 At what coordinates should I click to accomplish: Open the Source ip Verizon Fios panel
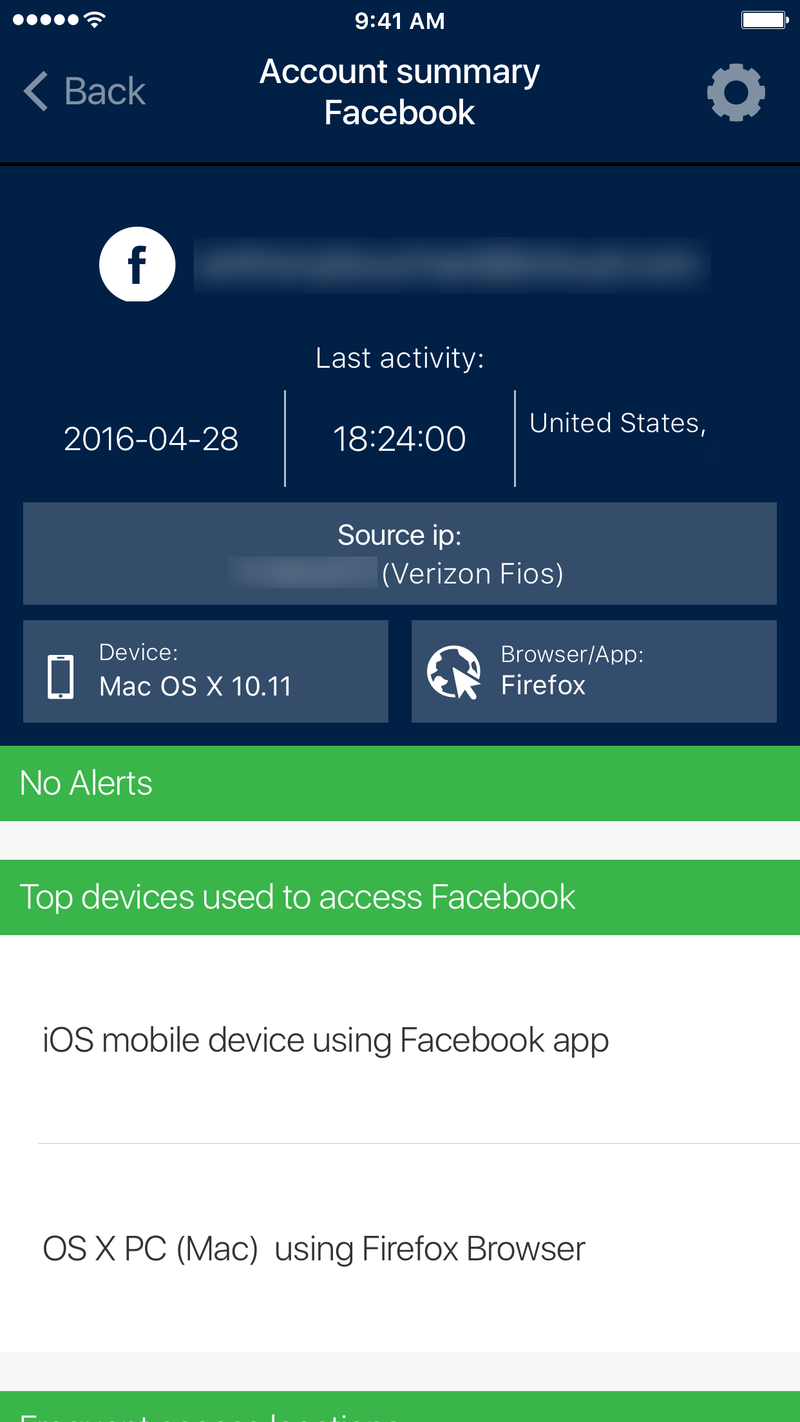(x=400, y=554)
